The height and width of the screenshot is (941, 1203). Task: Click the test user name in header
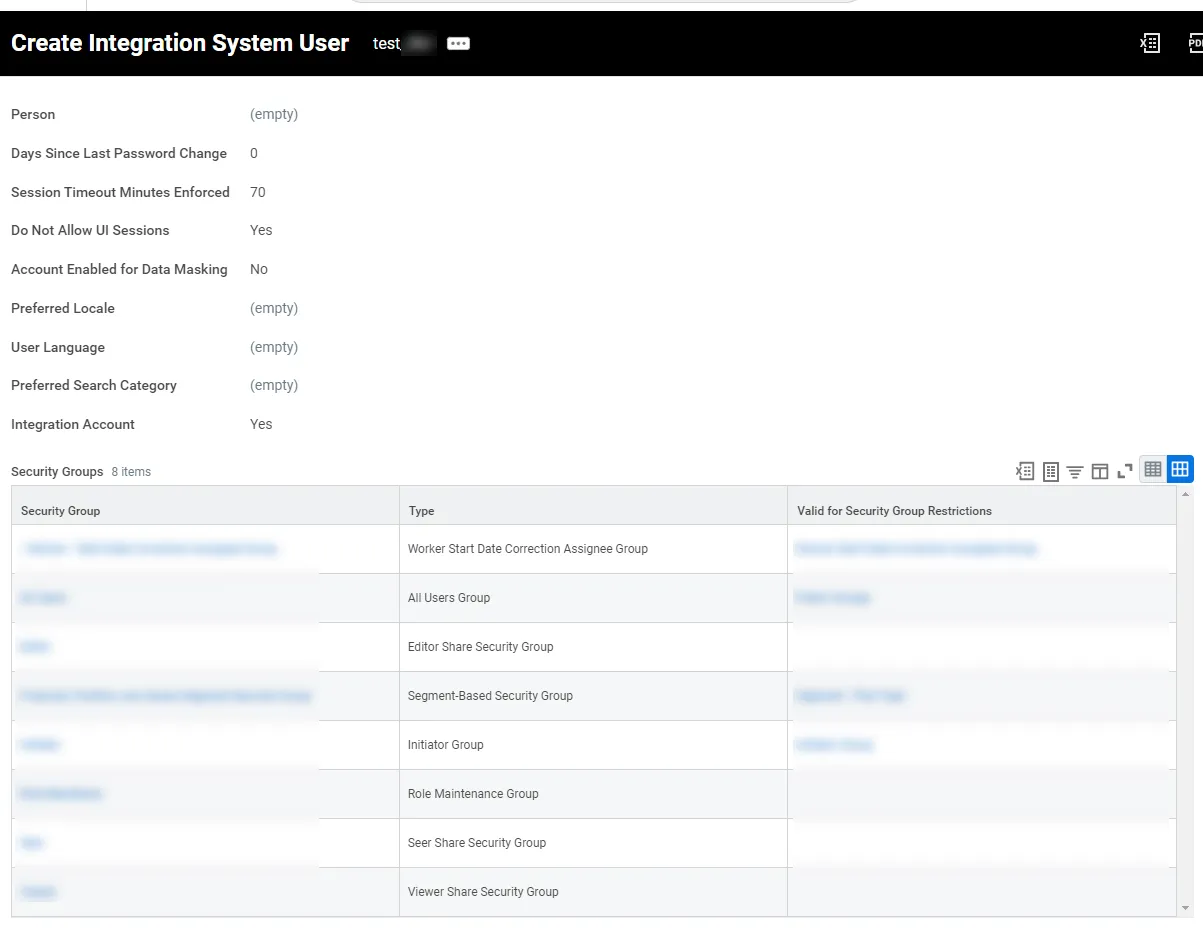point(387,44)
